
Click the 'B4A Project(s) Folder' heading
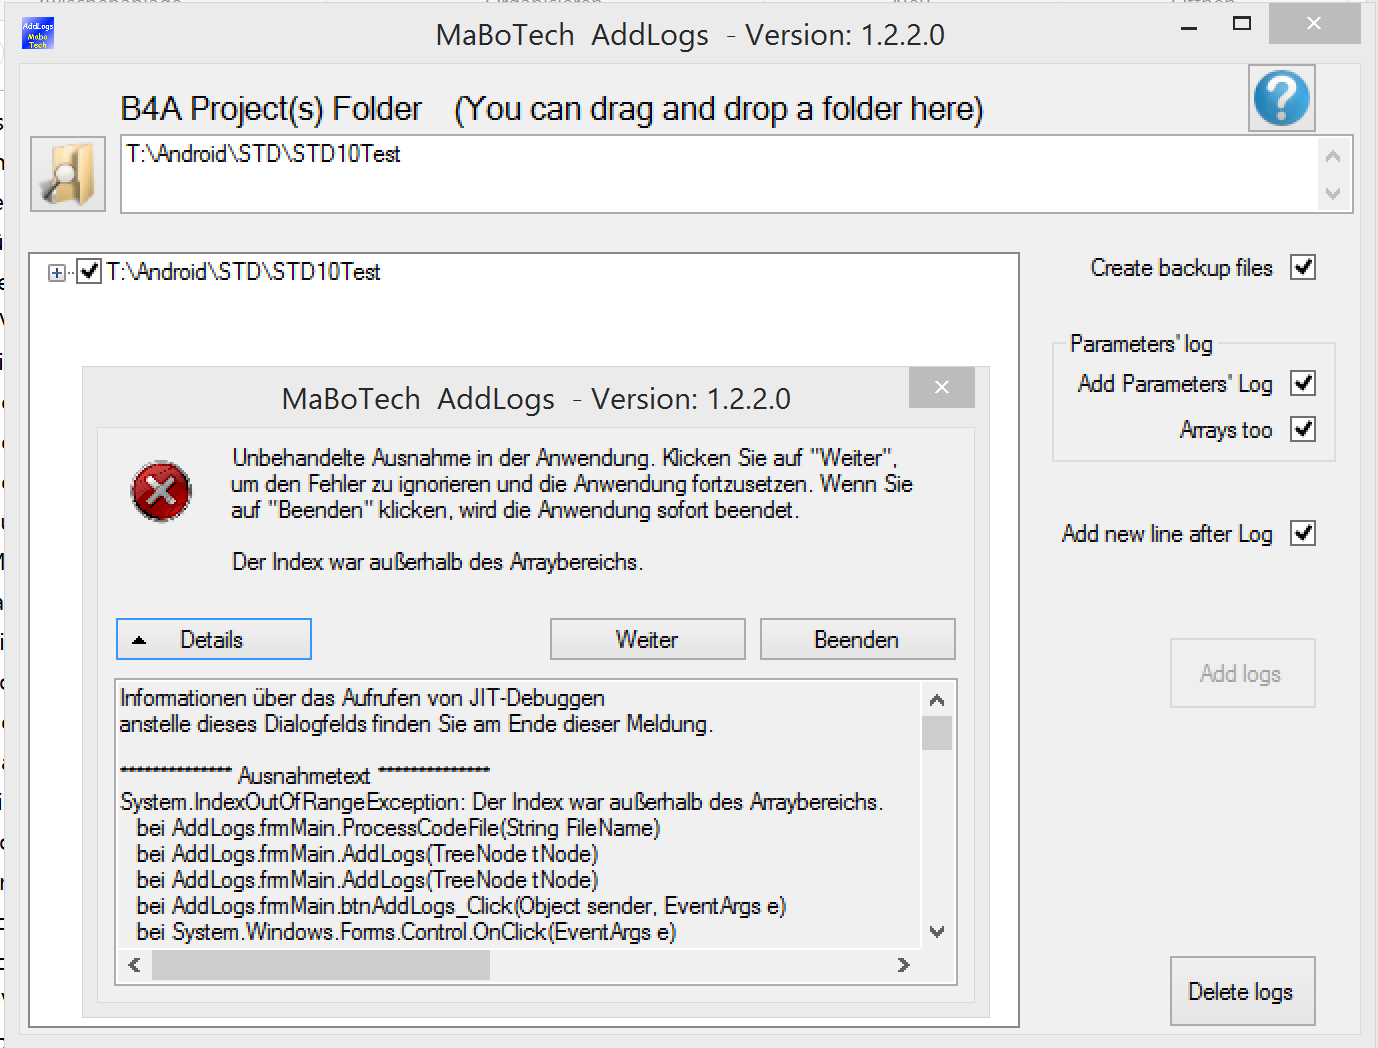(271, 108)
